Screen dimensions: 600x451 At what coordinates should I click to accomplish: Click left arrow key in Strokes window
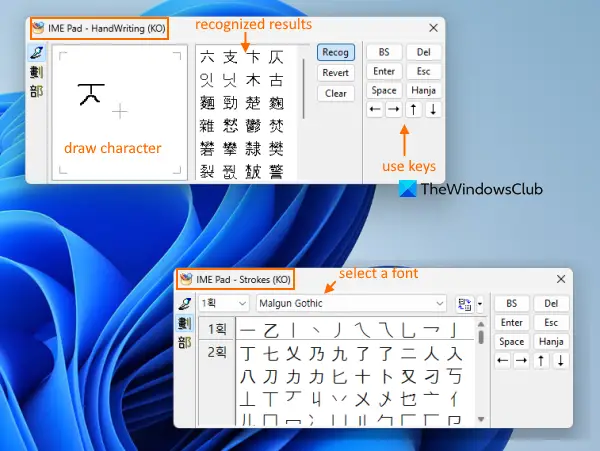(503, 361)
